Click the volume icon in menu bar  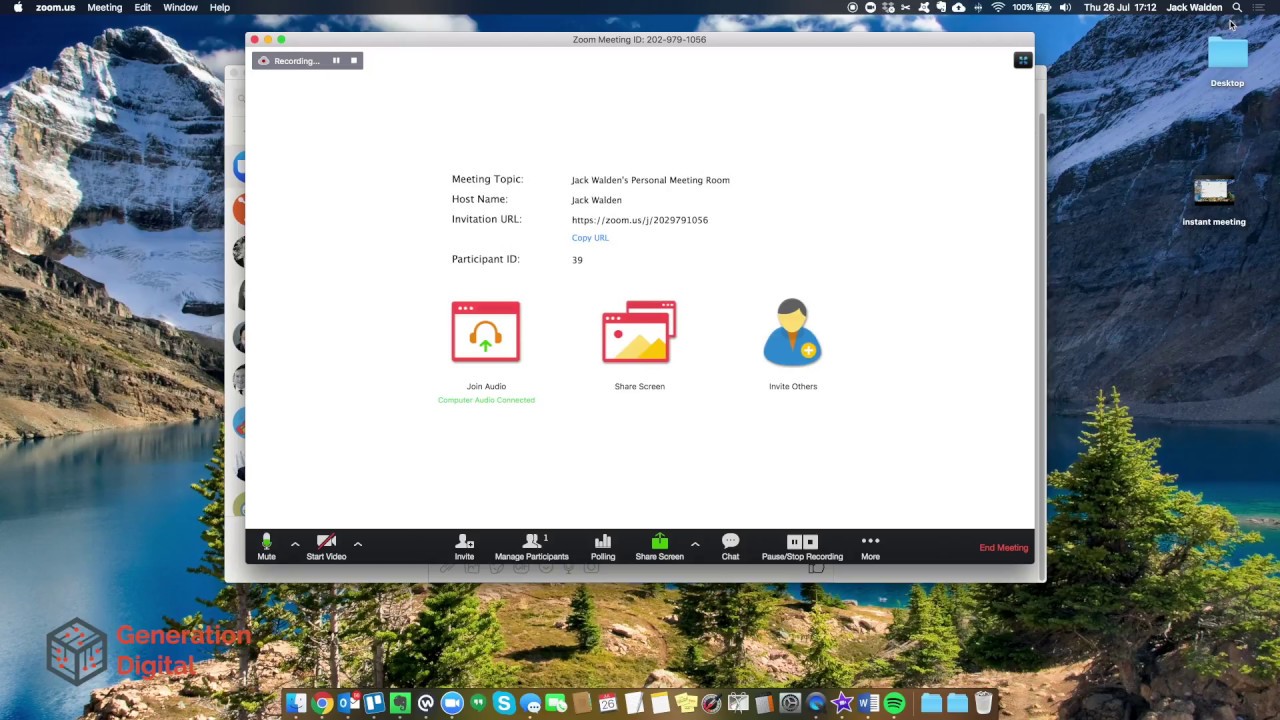tap(1065, 7)
